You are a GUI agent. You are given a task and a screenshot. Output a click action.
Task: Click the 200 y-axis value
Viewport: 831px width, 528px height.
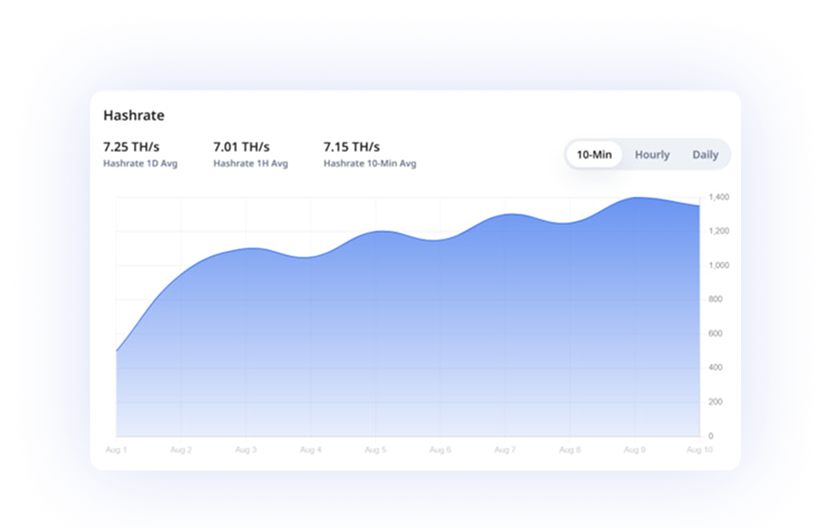(715, 402)
